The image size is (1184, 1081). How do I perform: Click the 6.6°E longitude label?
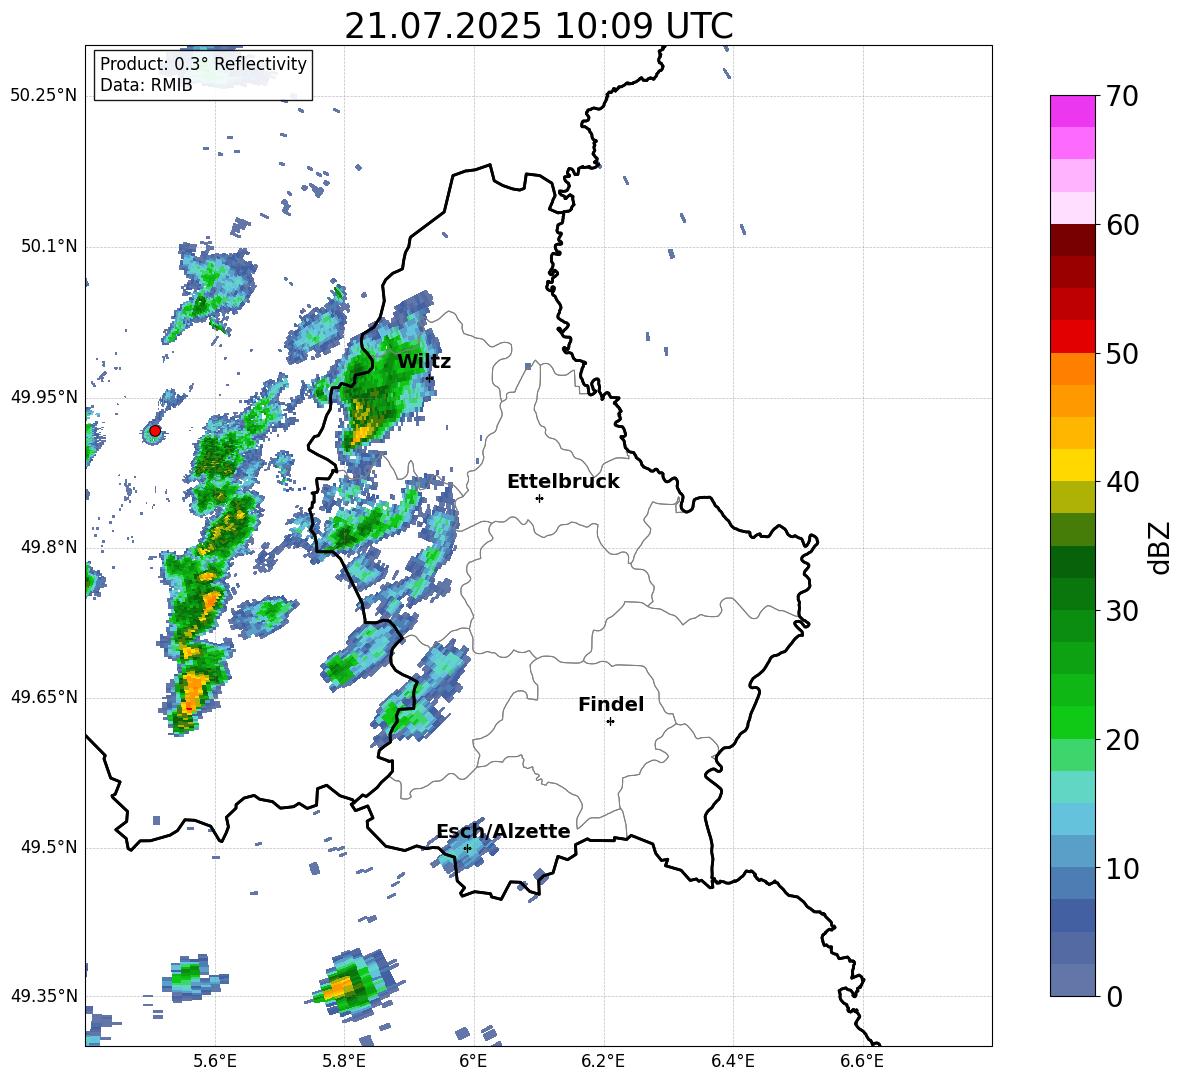tap(862, 1061)
